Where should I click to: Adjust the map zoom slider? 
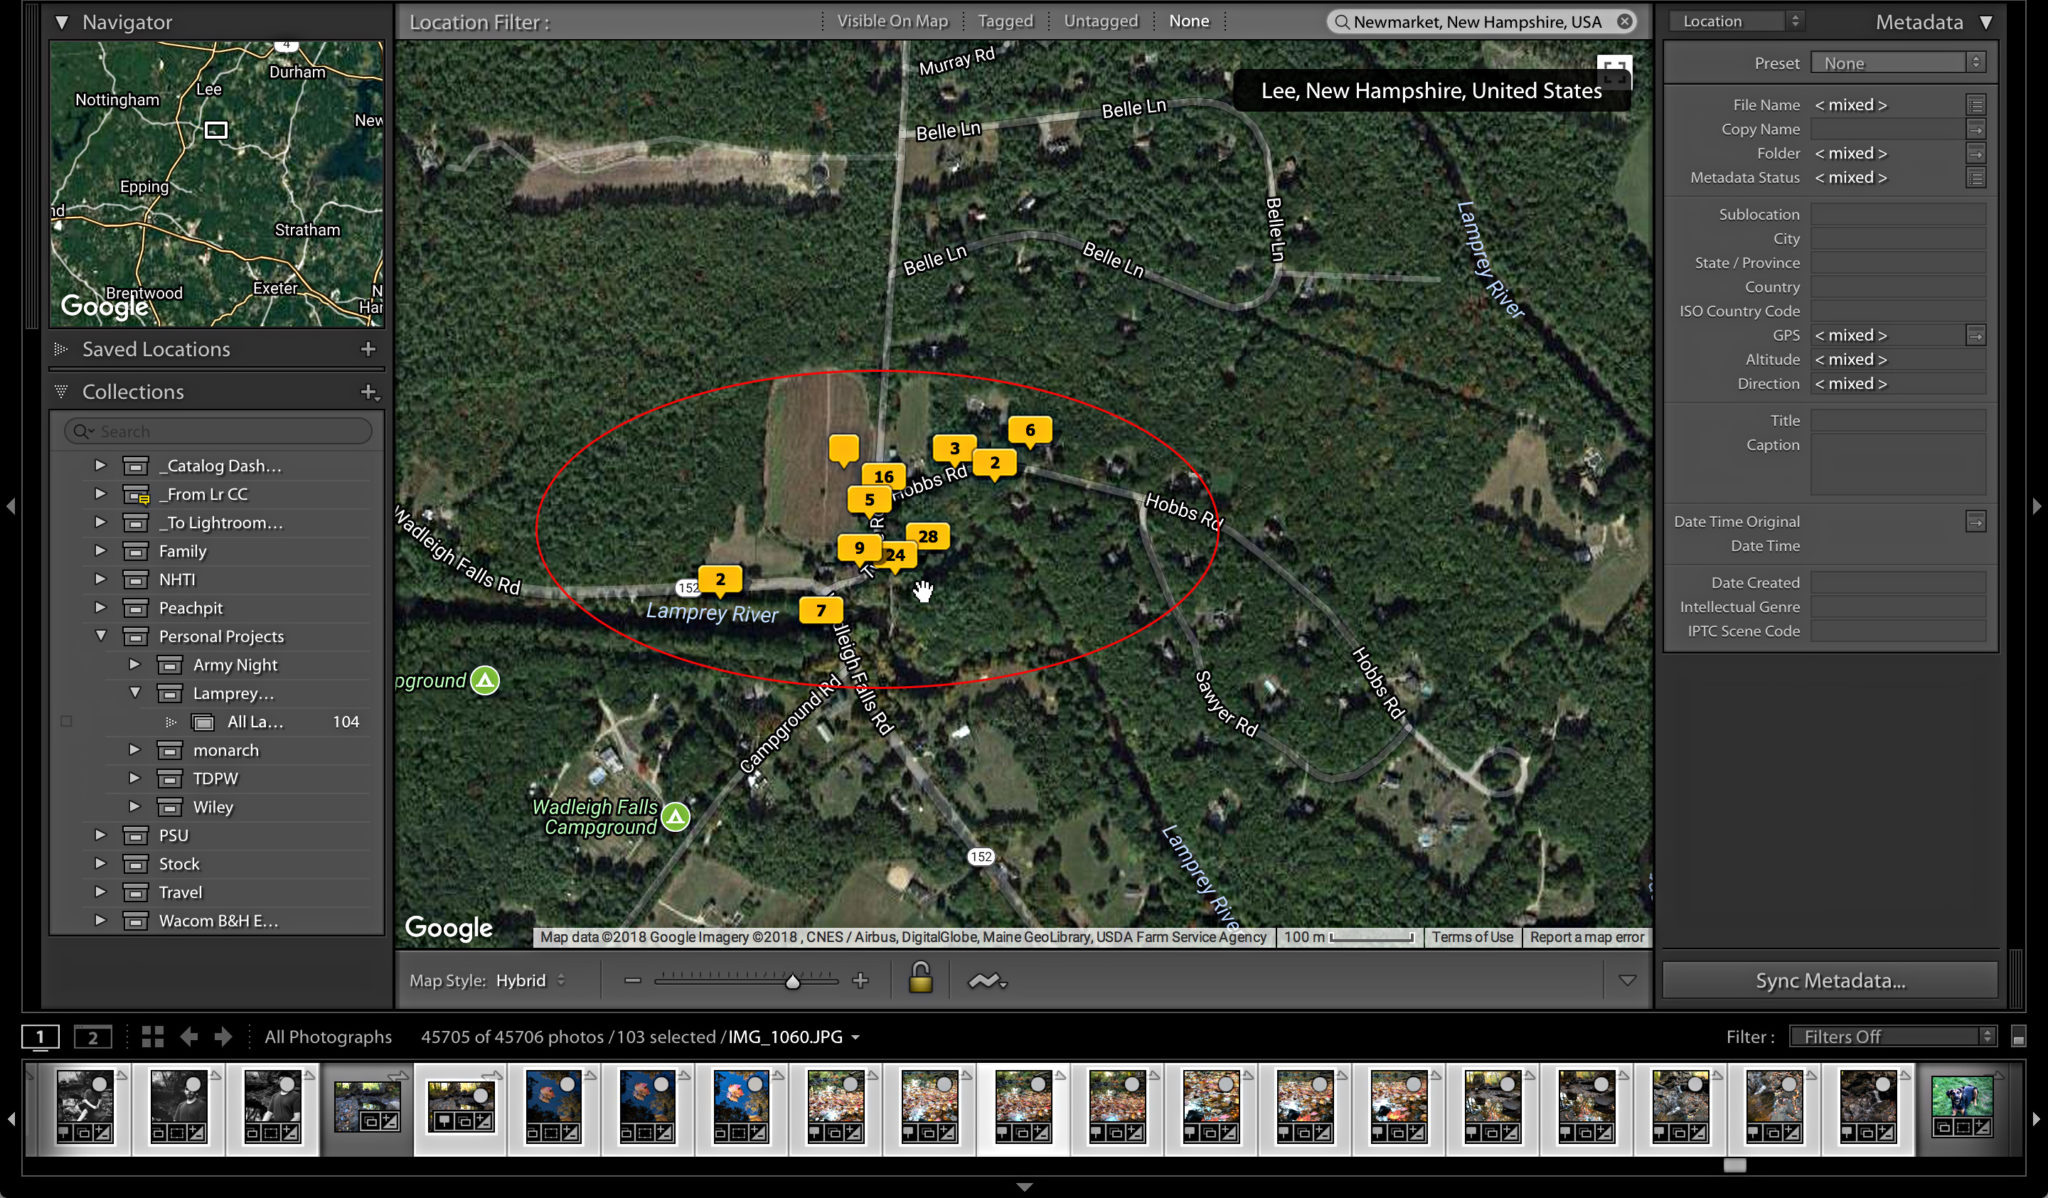[793, 980]
